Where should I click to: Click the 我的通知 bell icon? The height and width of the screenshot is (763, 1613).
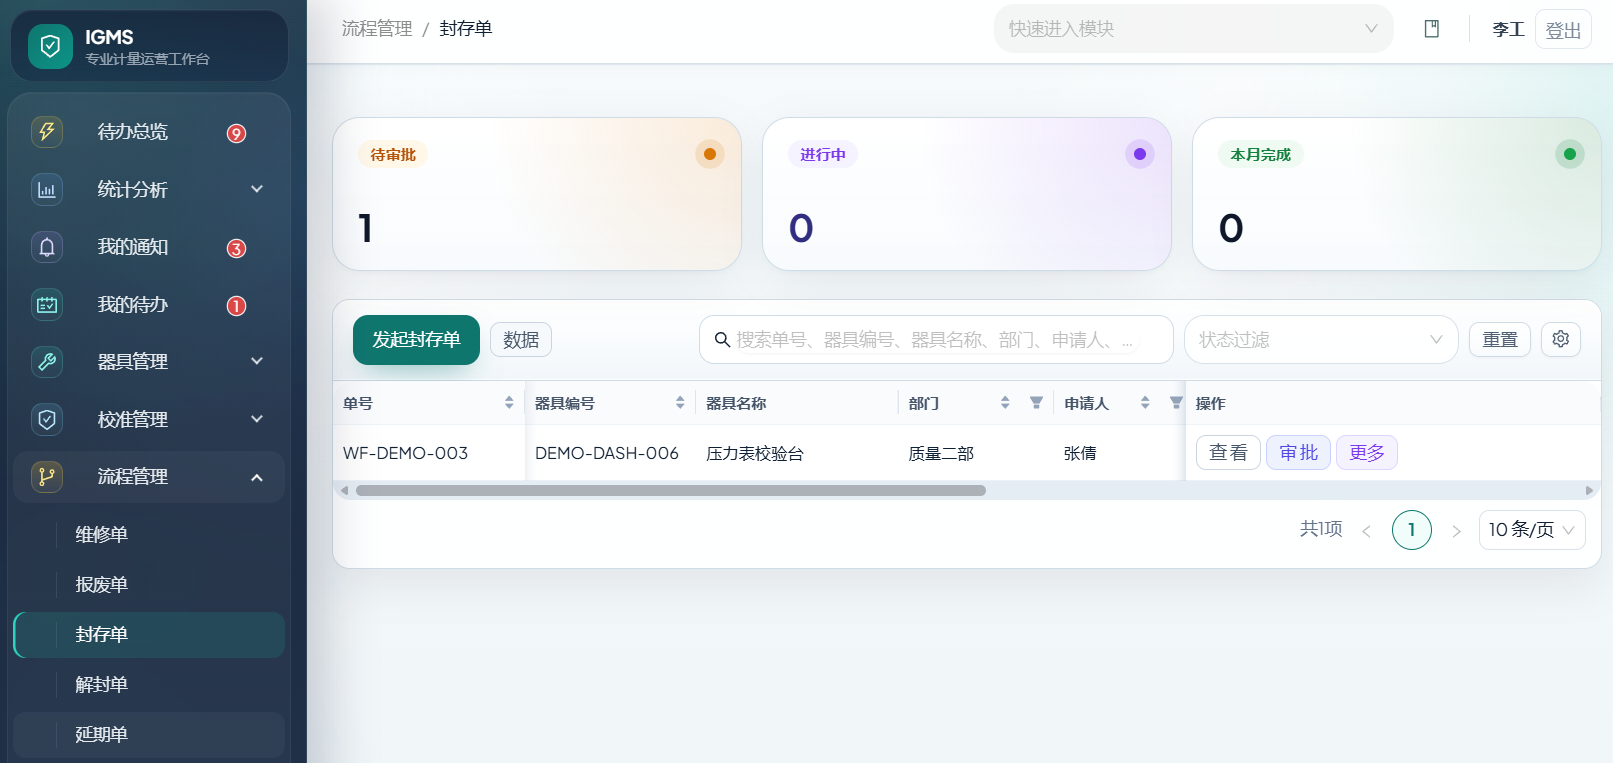click(x=47, y=246)
